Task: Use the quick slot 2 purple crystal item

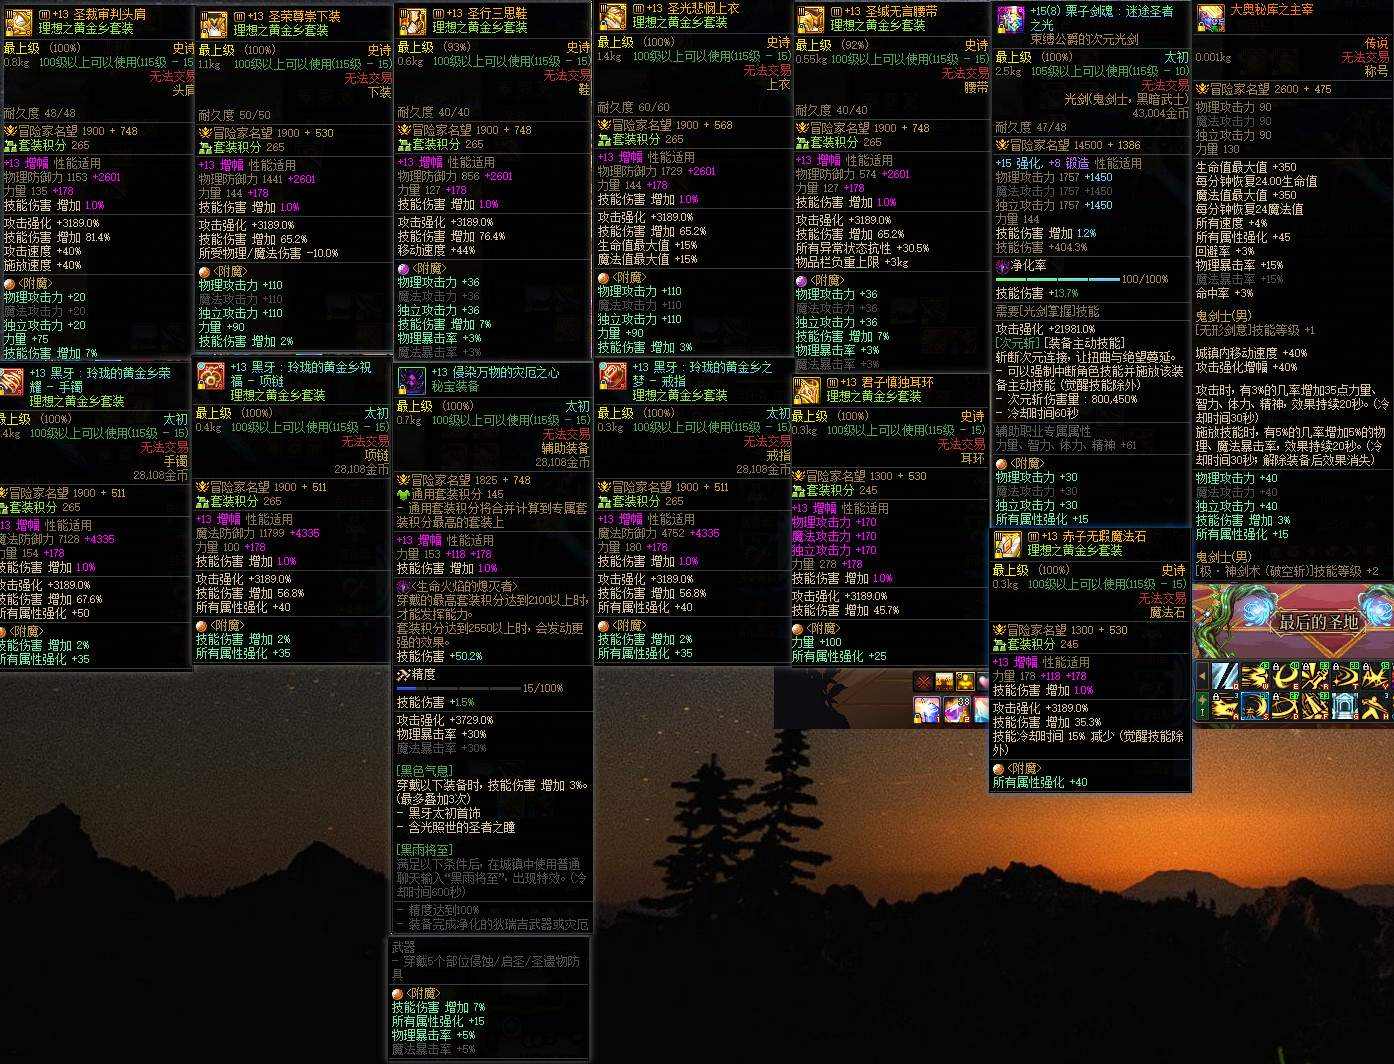Action: [957, 709]
